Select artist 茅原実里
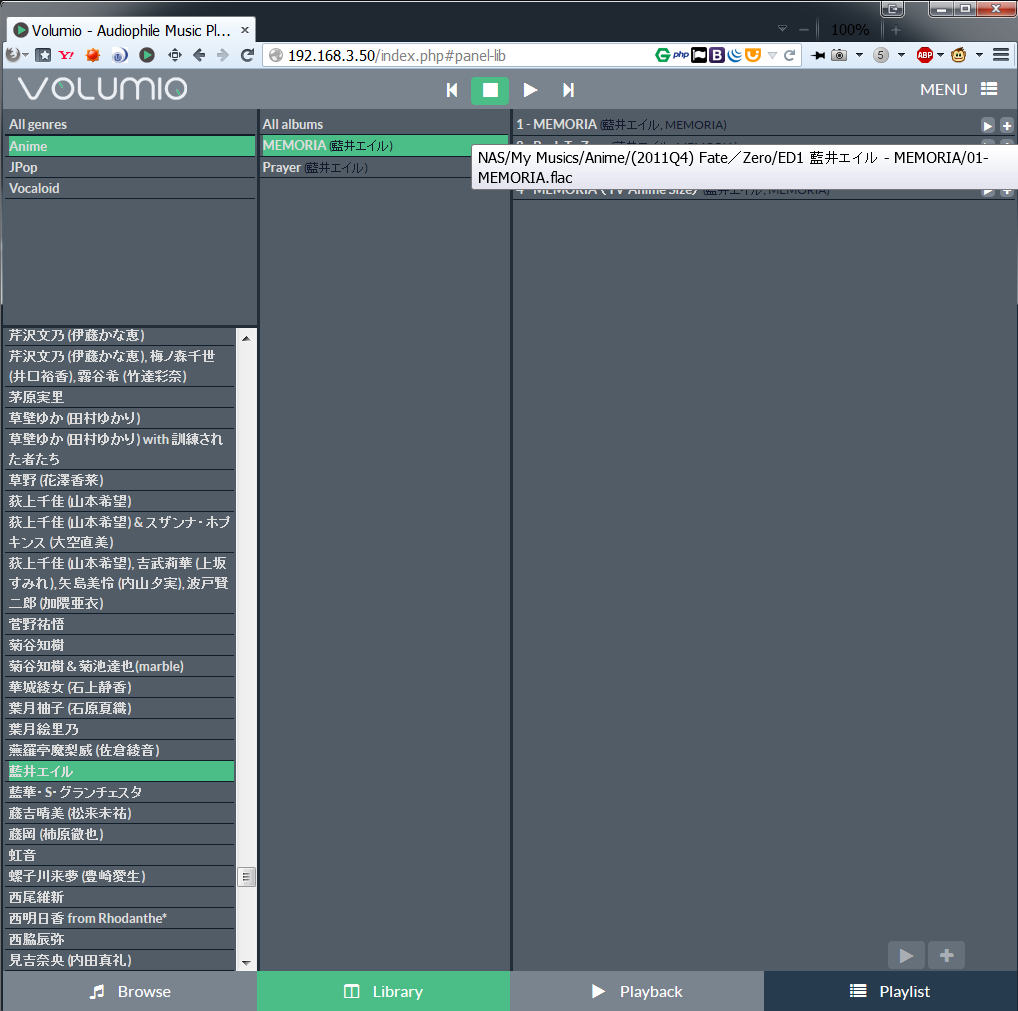The image size is (1018, 1011). pos(120,397)
